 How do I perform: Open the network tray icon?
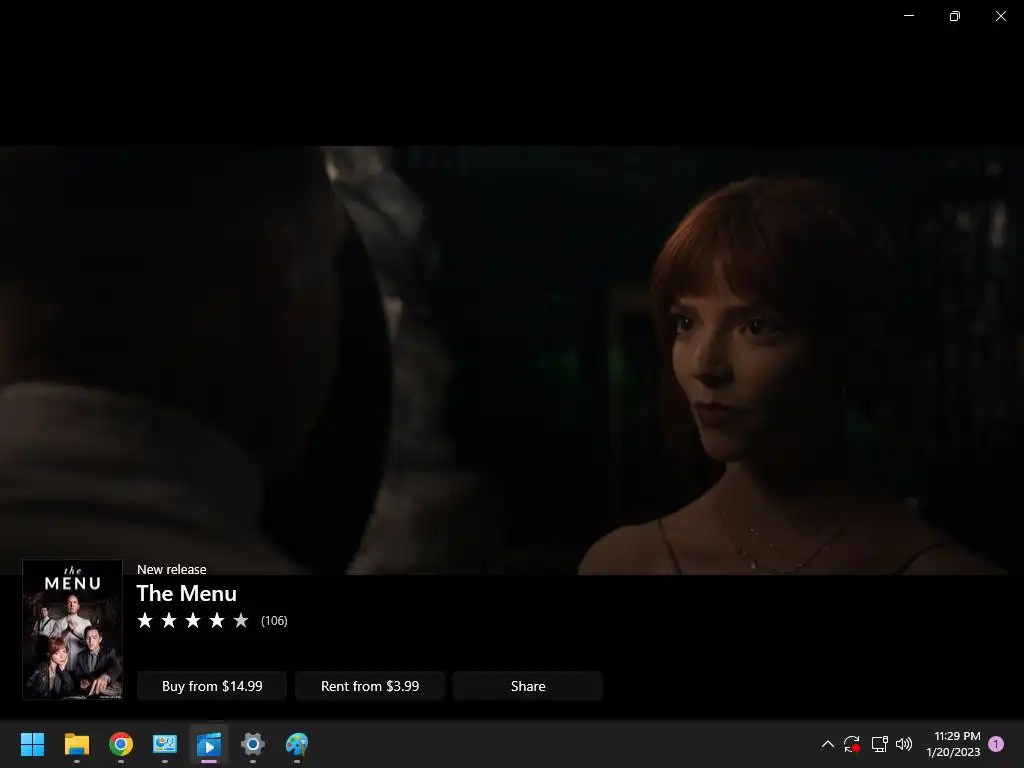coord(879,744)
